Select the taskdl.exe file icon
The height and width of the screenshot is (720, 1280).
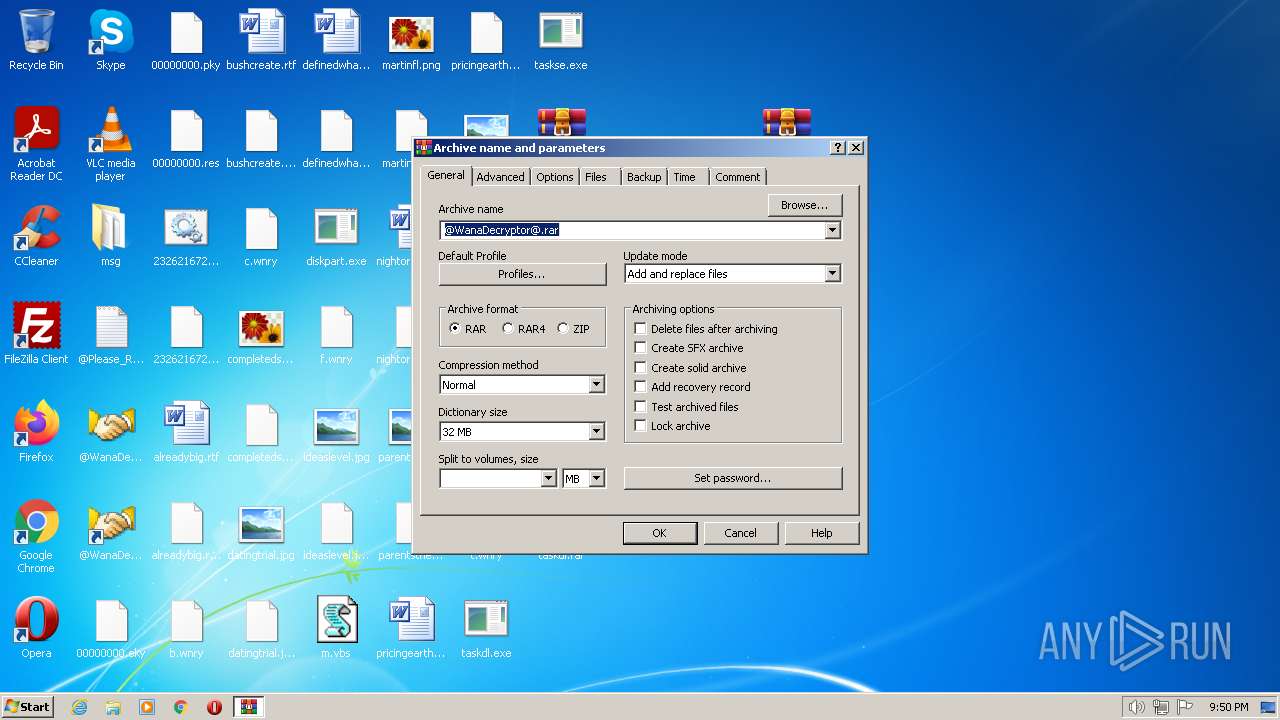click(486, 629)
